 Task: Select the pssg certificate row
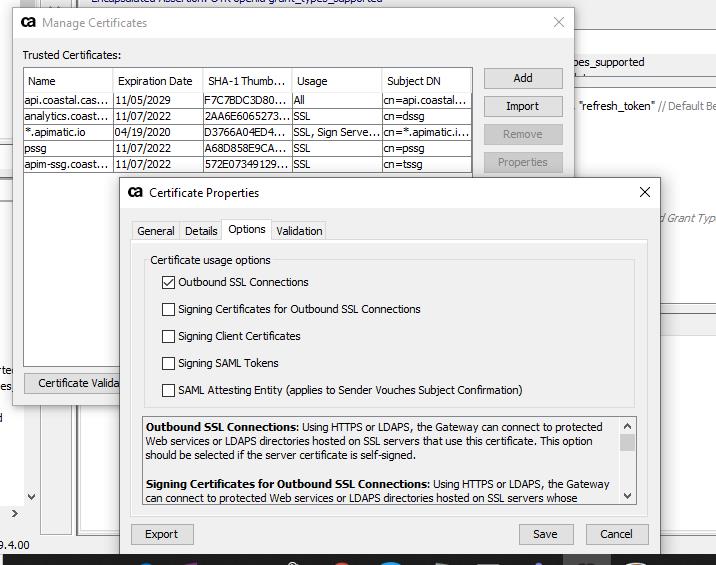click(x=247, y=148)
